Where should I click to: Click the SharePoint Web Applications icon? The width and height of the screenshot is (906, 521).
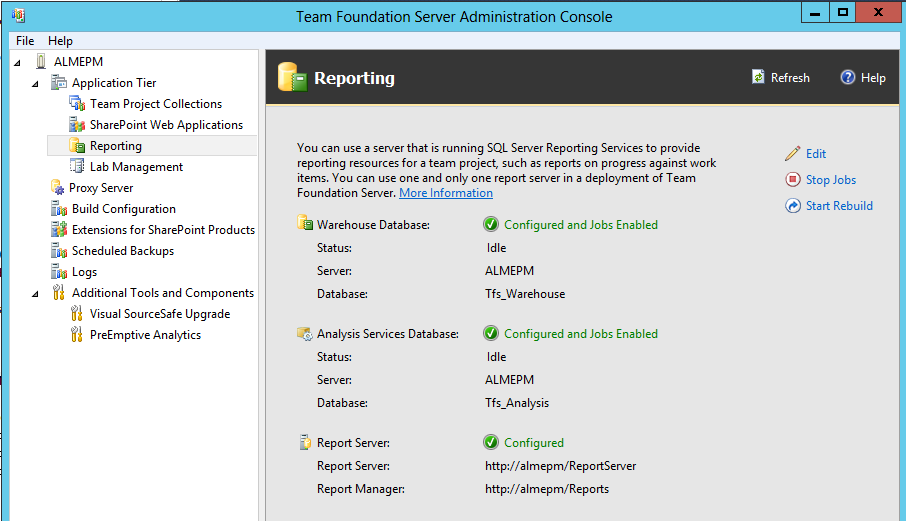point(77,125)
